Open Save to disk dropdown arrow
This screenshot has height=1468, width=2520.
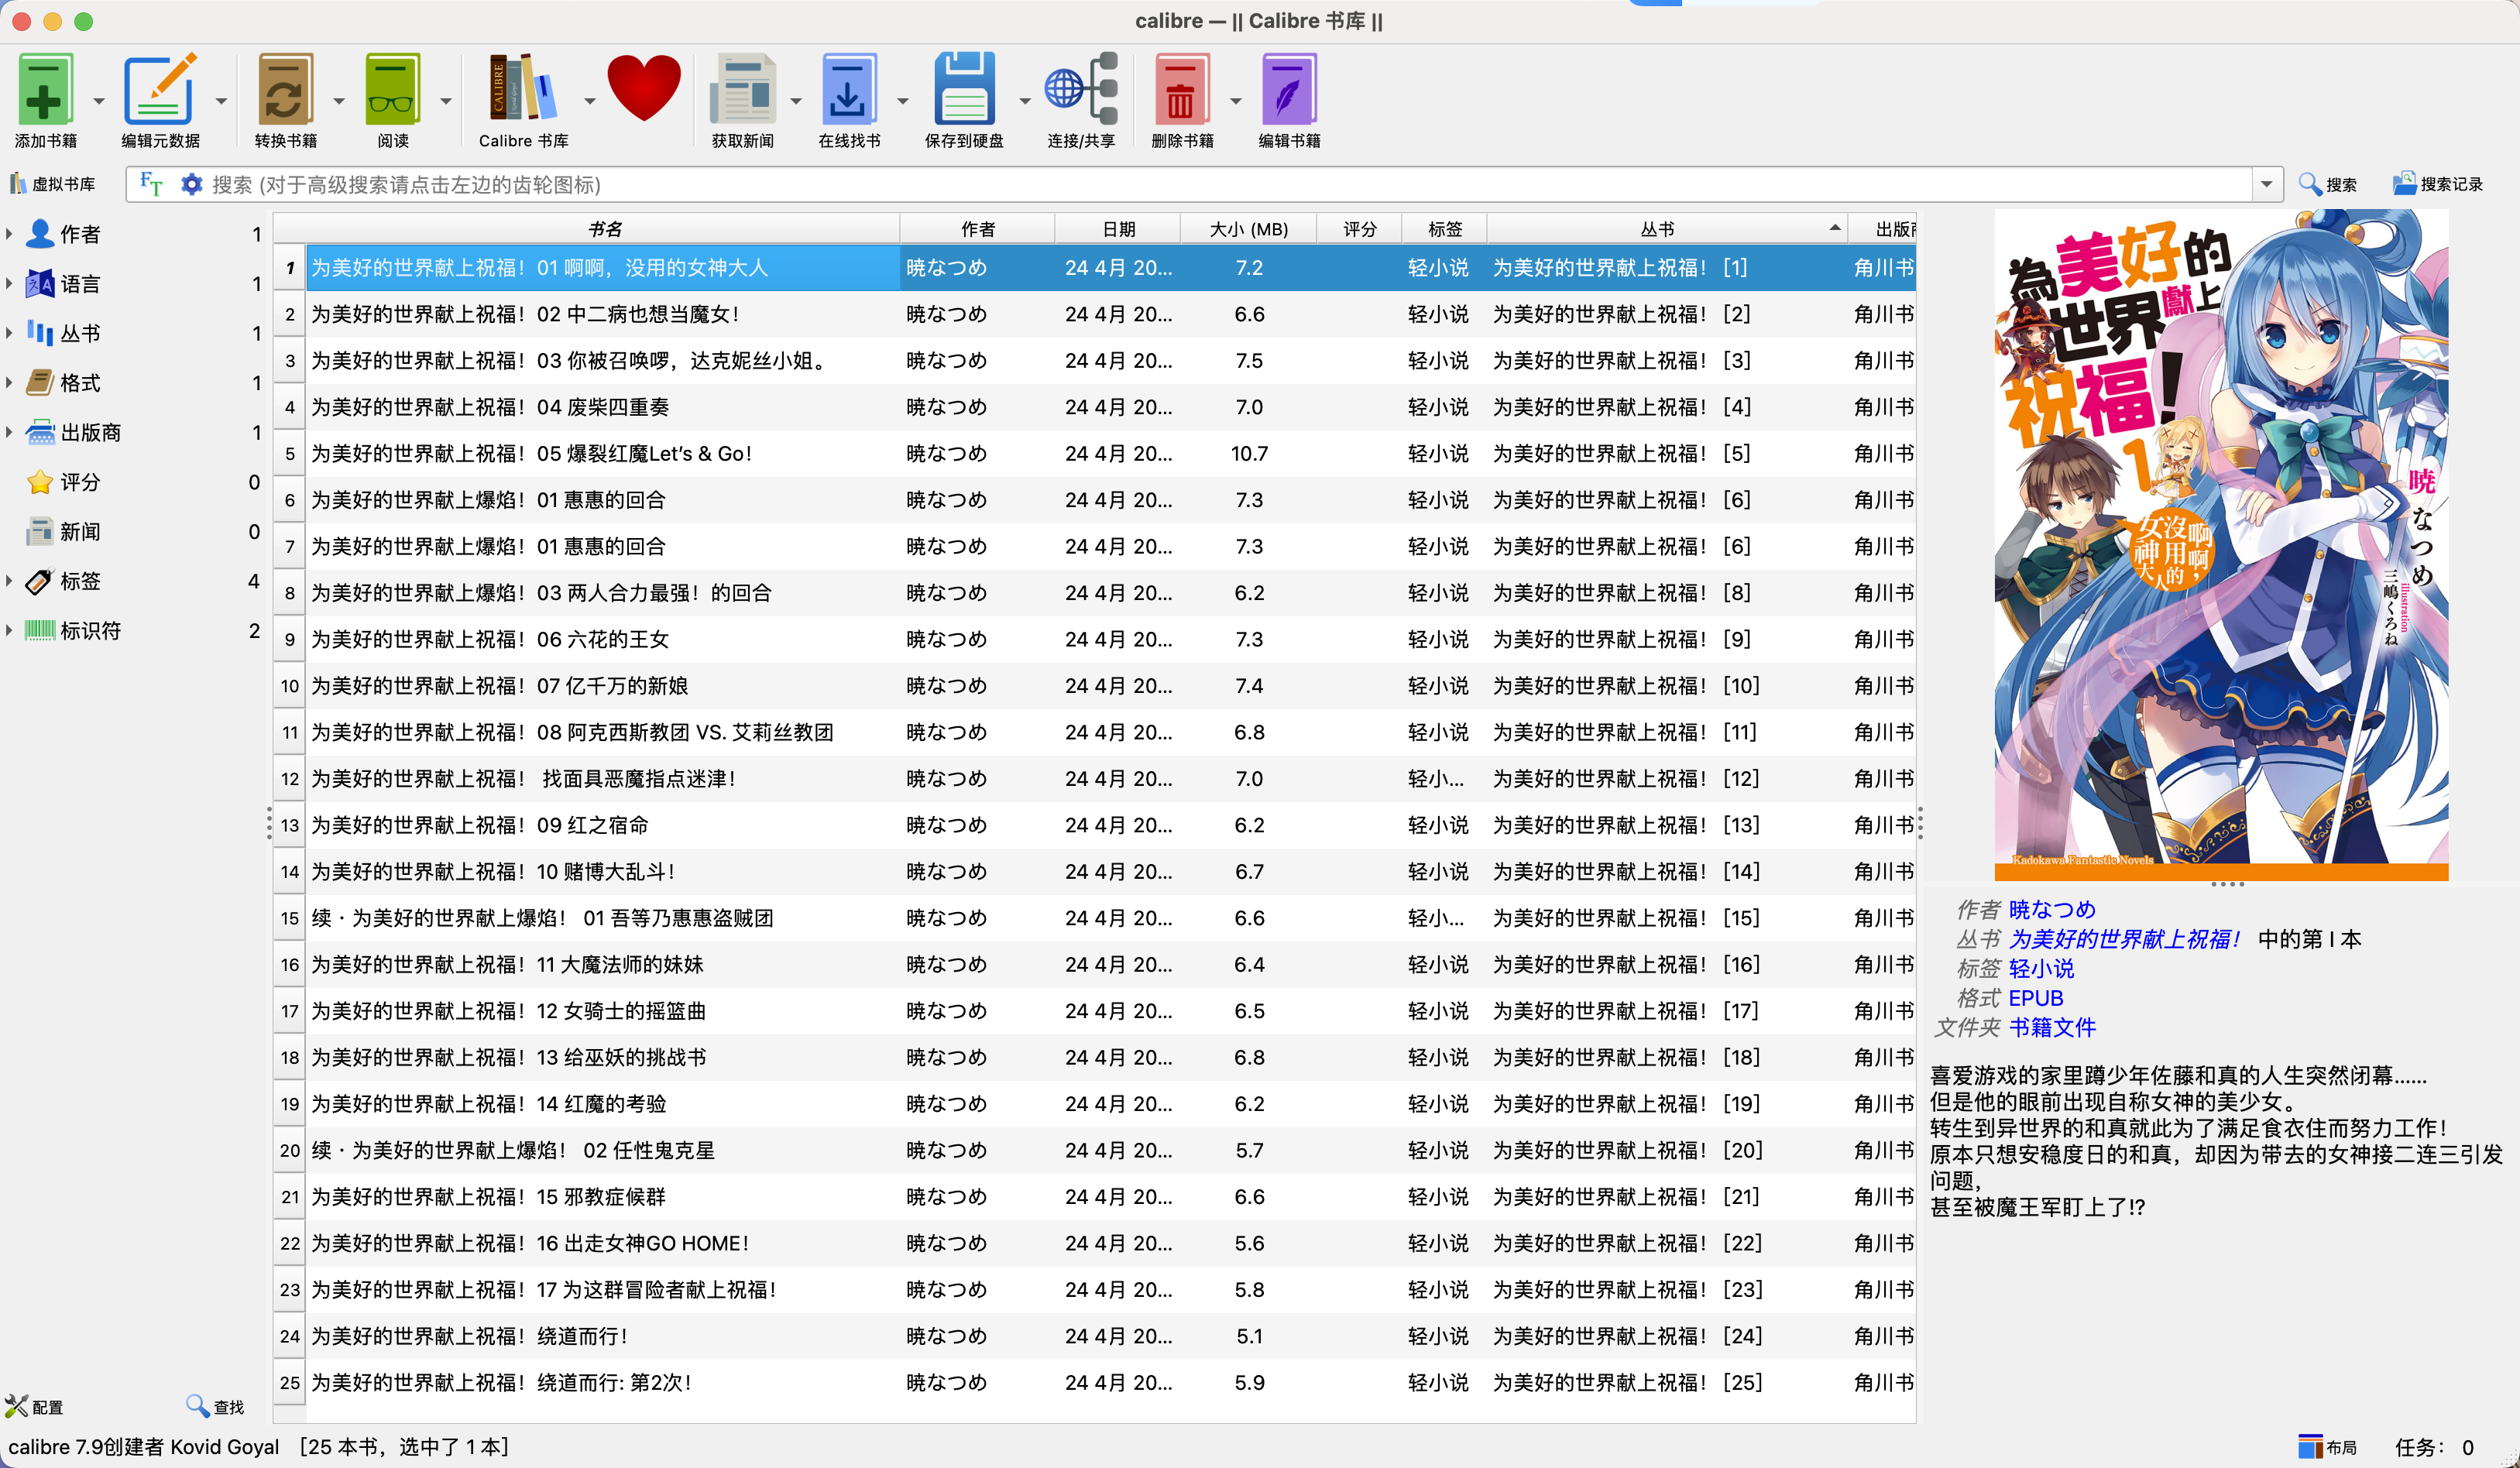tap(1024, 101)
